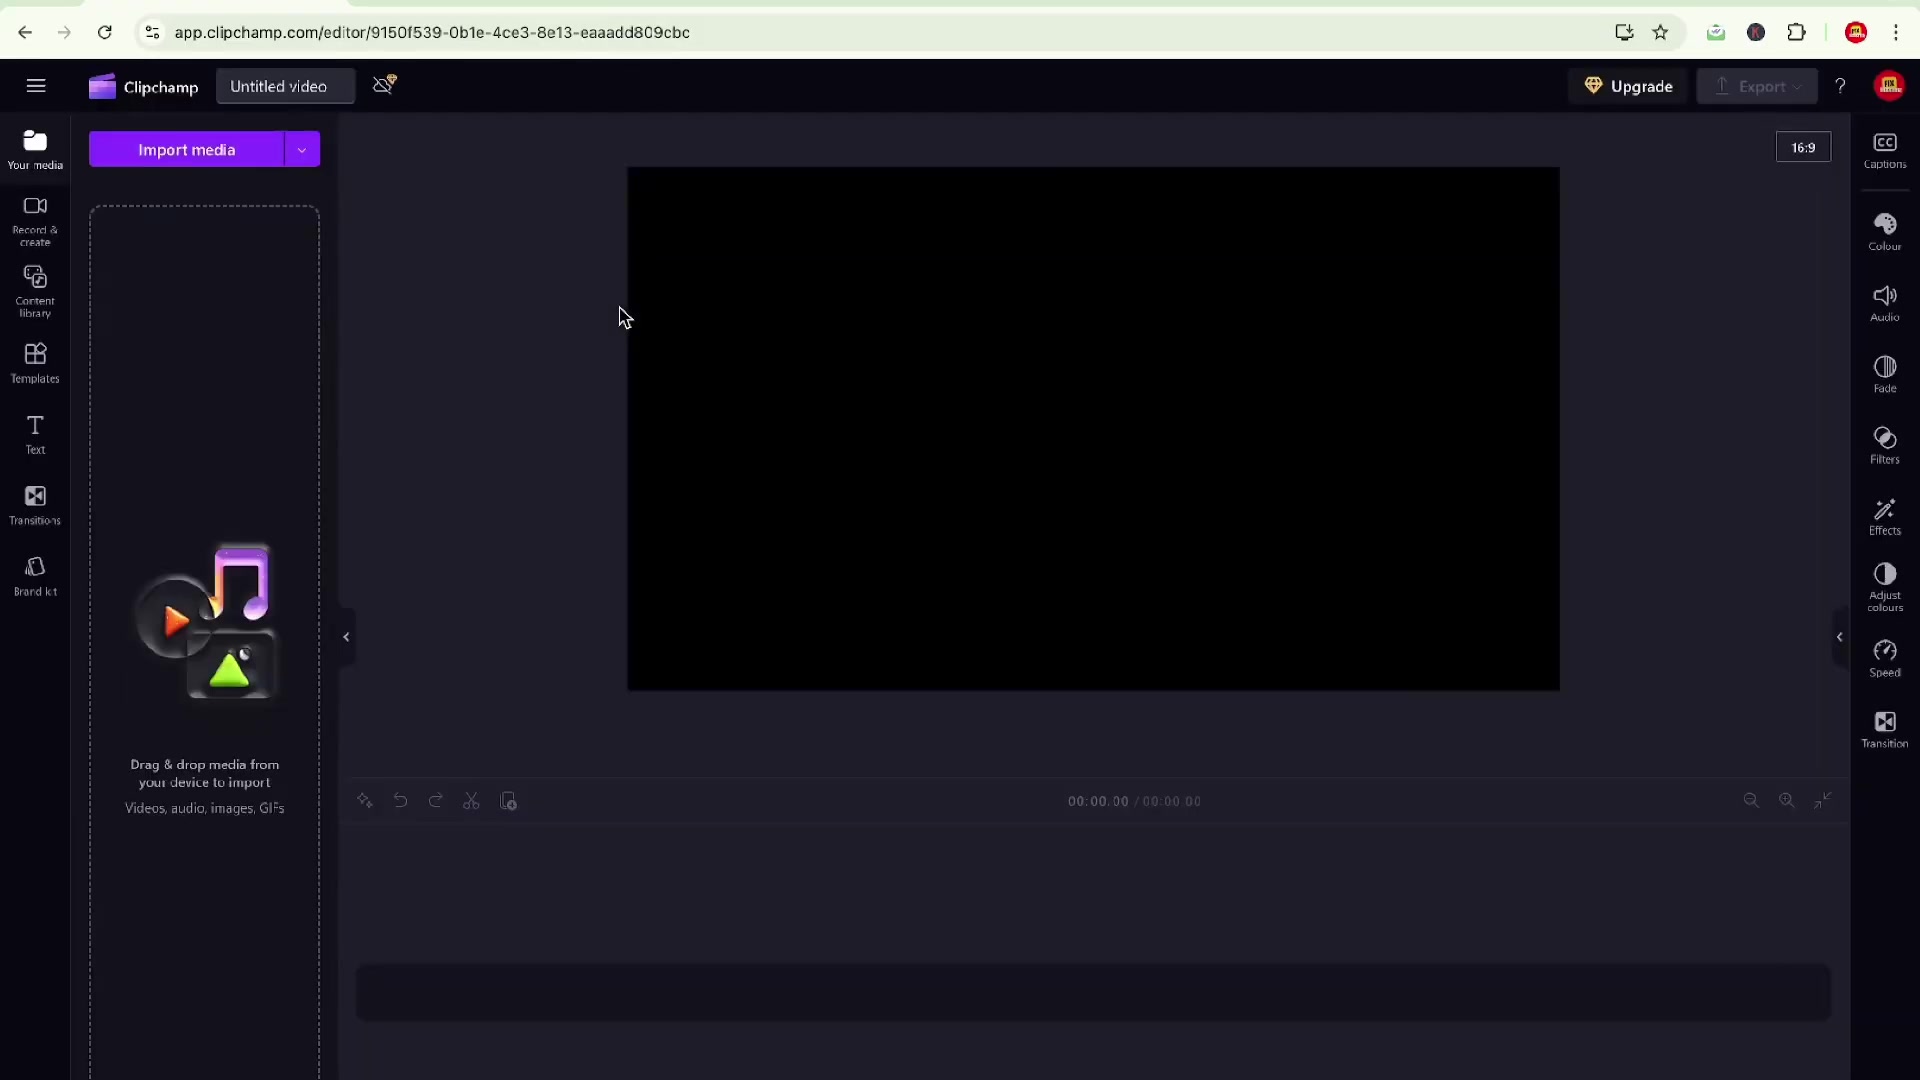Open the Transitions sidebar panel
This screenshot has width=1920, height=1080.
pos(35,503)
